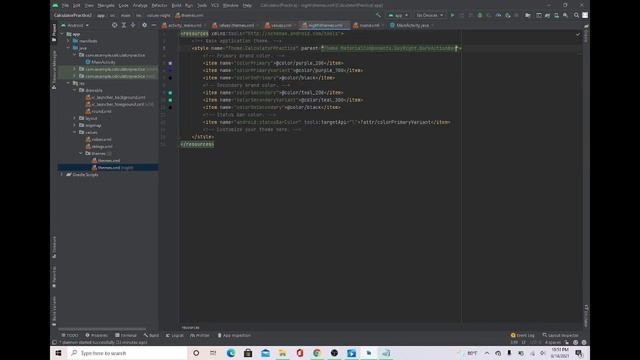Open the app run configuration dropdown
Image resolution: width=640 pixels, height=360 pixels.
[x=398, y=15]
